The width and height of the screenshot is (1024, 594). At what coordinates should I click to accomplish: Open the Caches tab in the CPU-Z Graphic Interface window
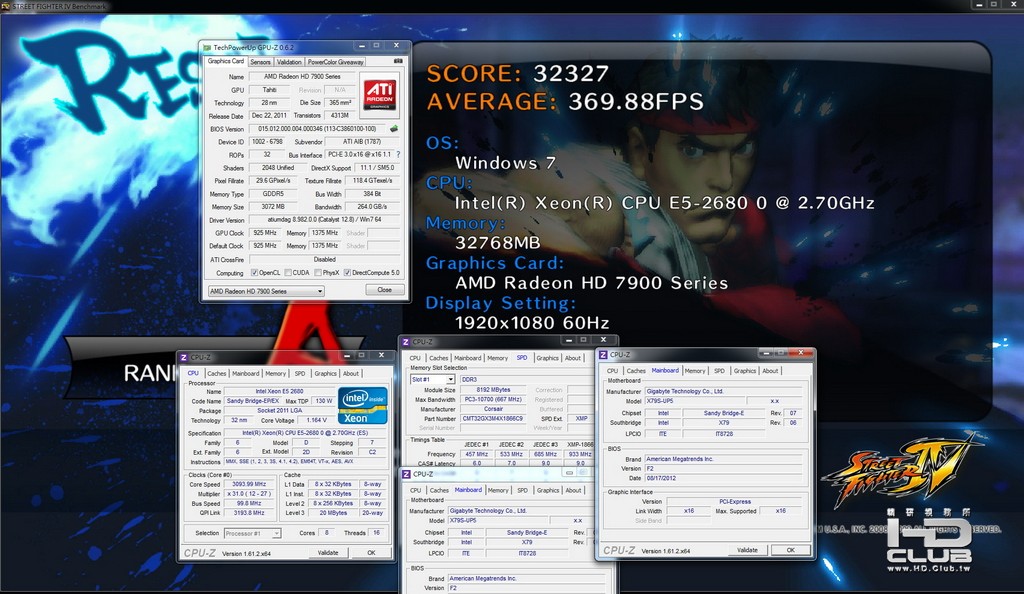click(x=636, y=371)
